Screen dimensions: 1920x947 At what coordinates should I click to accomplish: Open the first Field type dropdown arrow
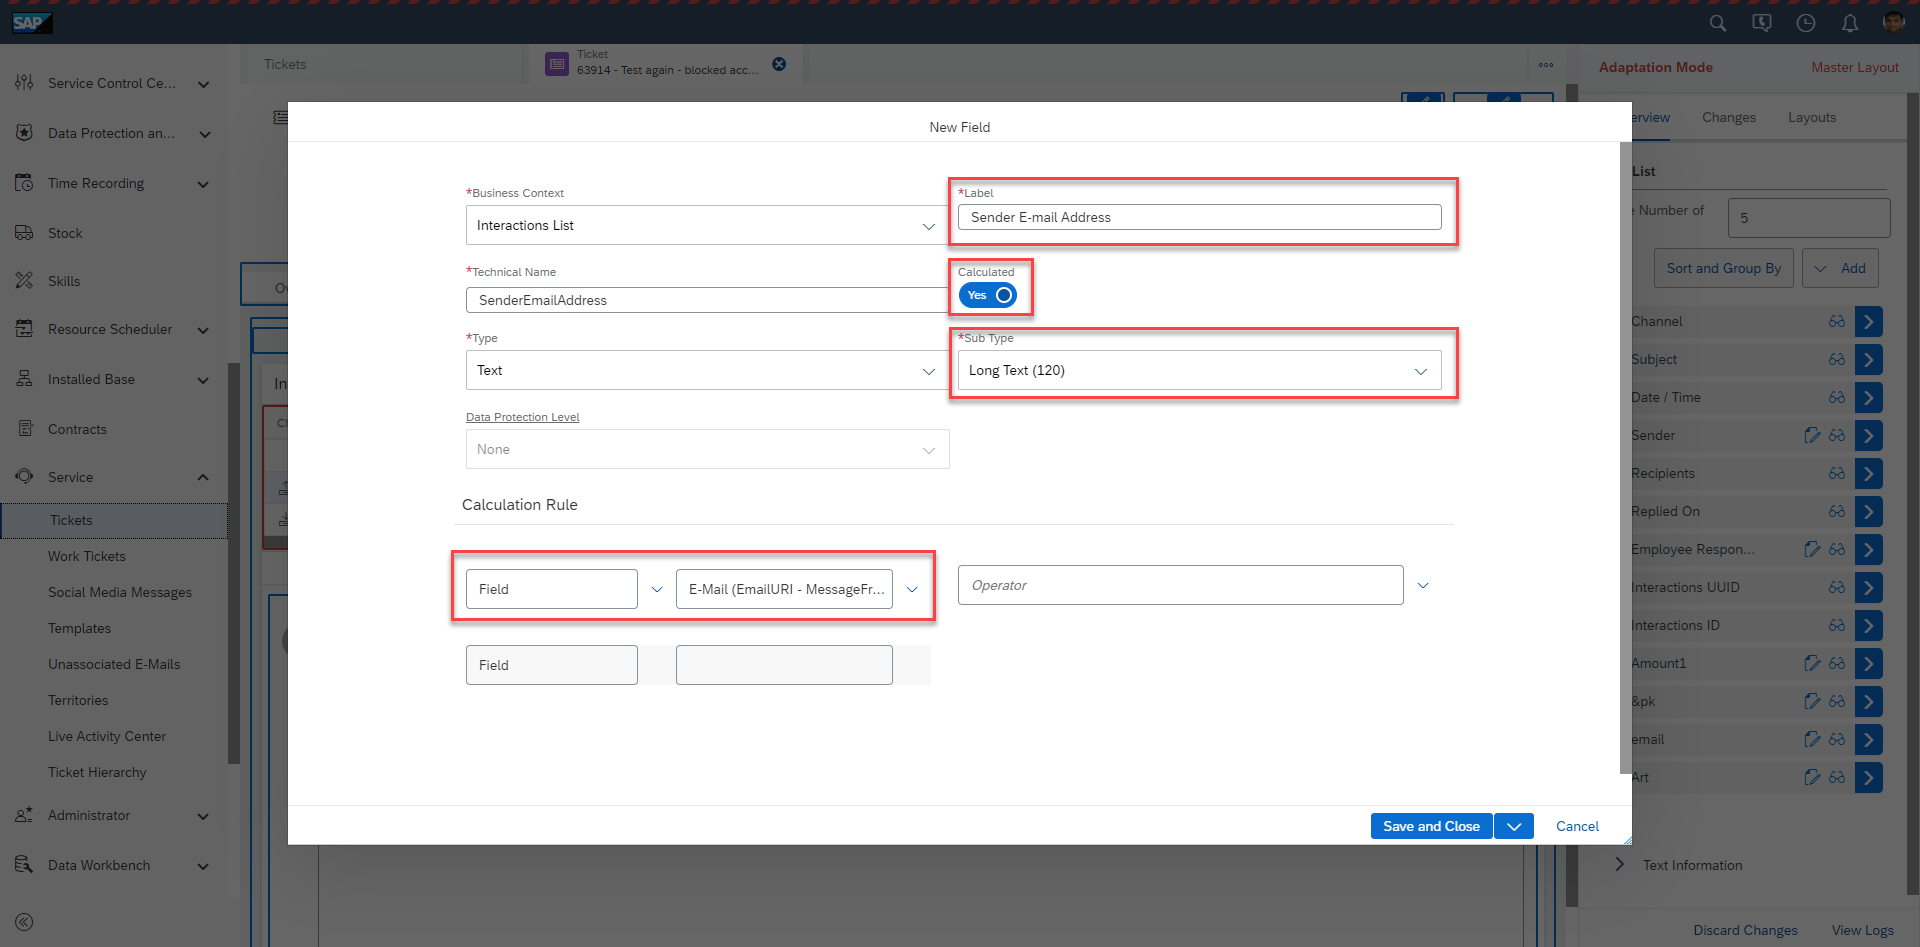coord(657,589)
